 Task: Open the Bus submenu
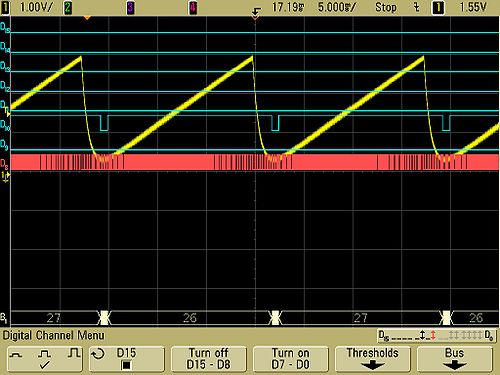pos(455,359)
